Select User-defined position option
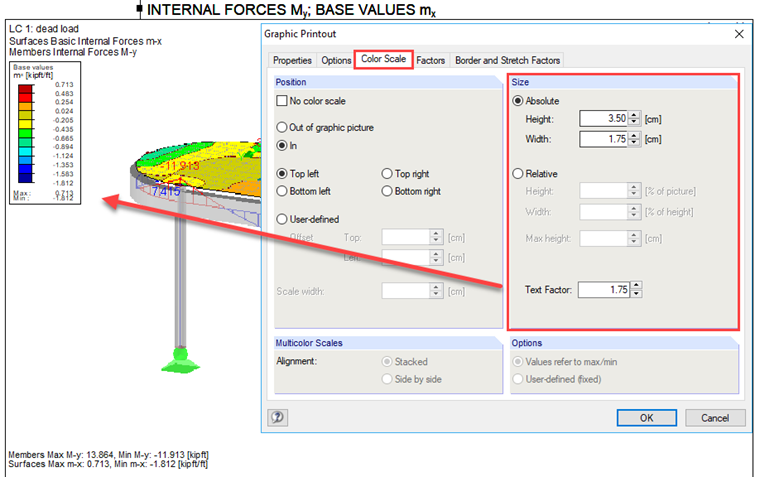Viewport: 760px width, 477px height. pos(282,219)
